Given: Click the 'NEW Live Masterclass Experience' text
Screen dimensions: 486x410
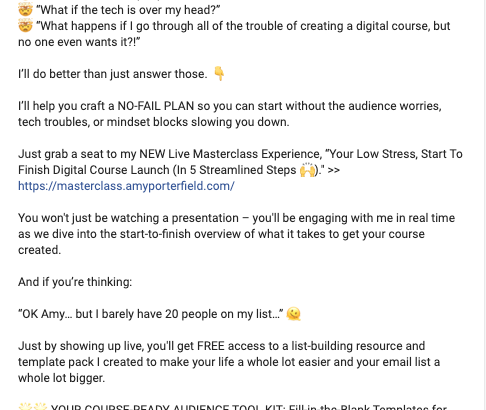Looking at the screenshot, I should click(x=230, y=154).
